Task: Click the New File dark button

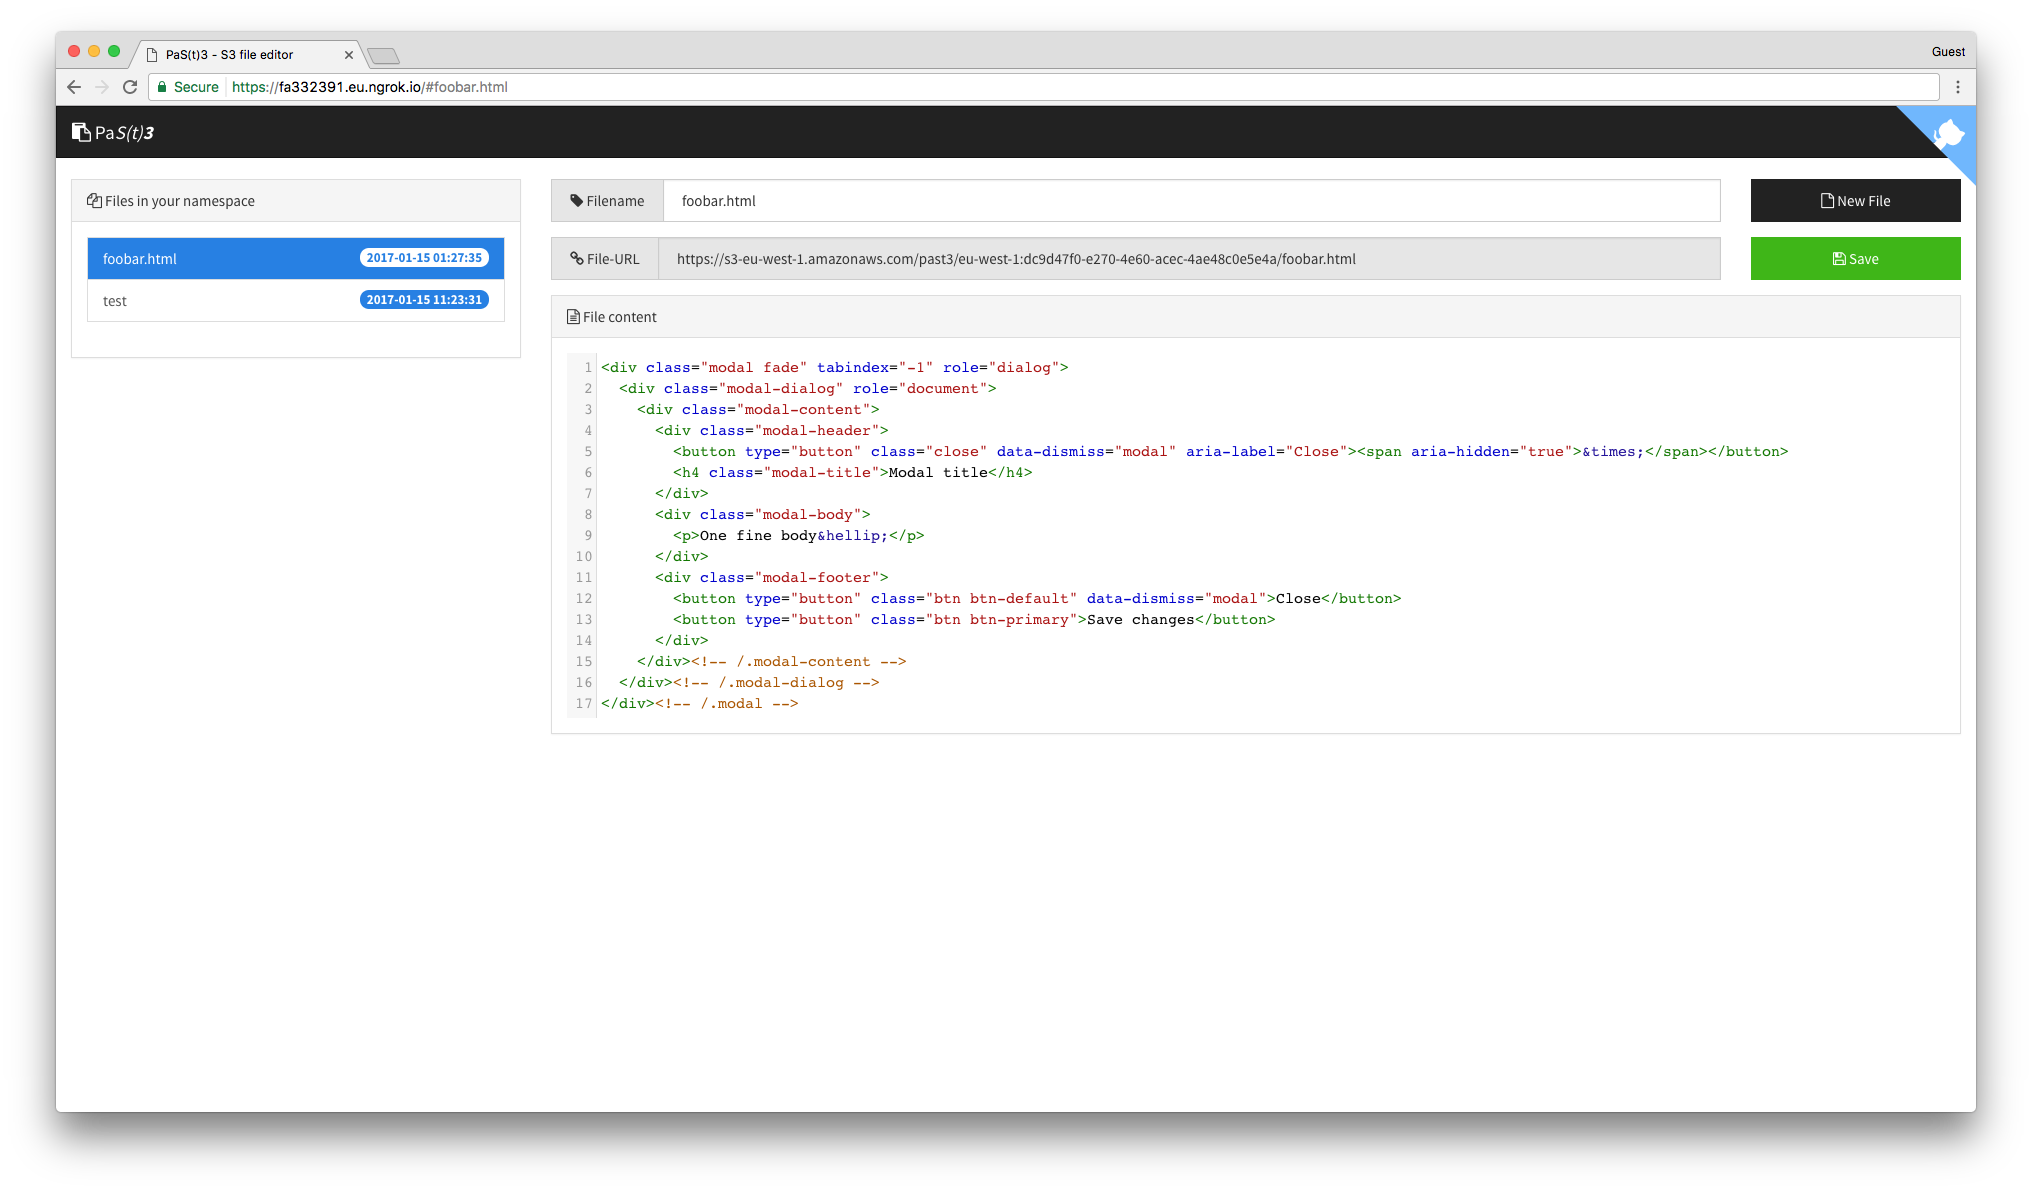Action: 1853,200
